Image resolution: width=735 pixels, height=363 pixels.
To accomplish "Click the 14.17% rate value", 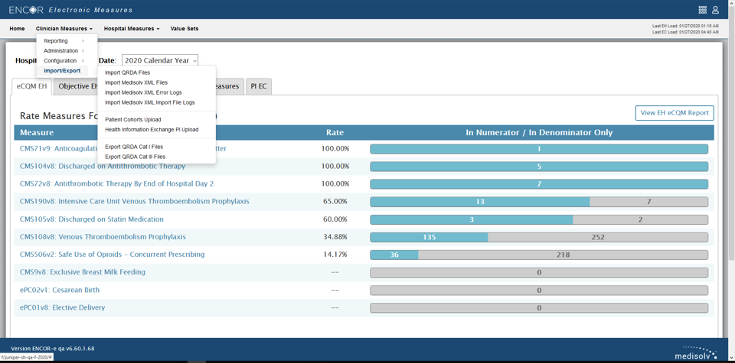I will click(x=335, y=255).
